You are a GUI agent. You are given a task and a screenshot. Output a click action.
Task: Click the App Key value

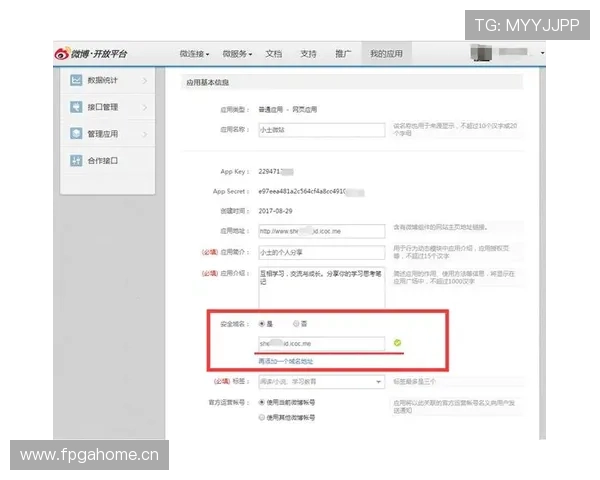pos(276,171)
